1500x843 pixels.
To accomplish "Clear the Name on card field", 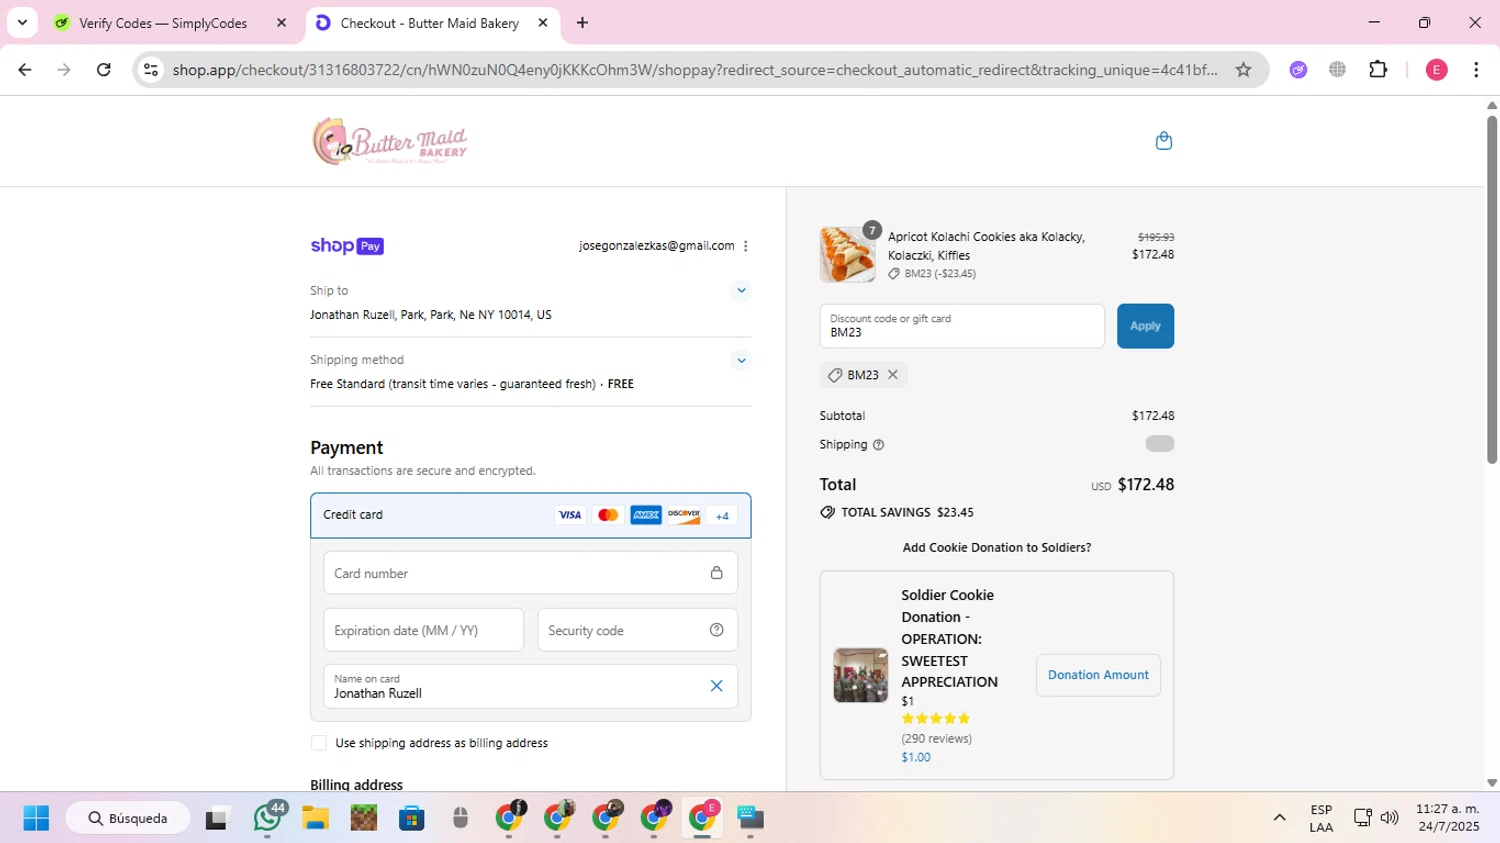I will [716, 686].
